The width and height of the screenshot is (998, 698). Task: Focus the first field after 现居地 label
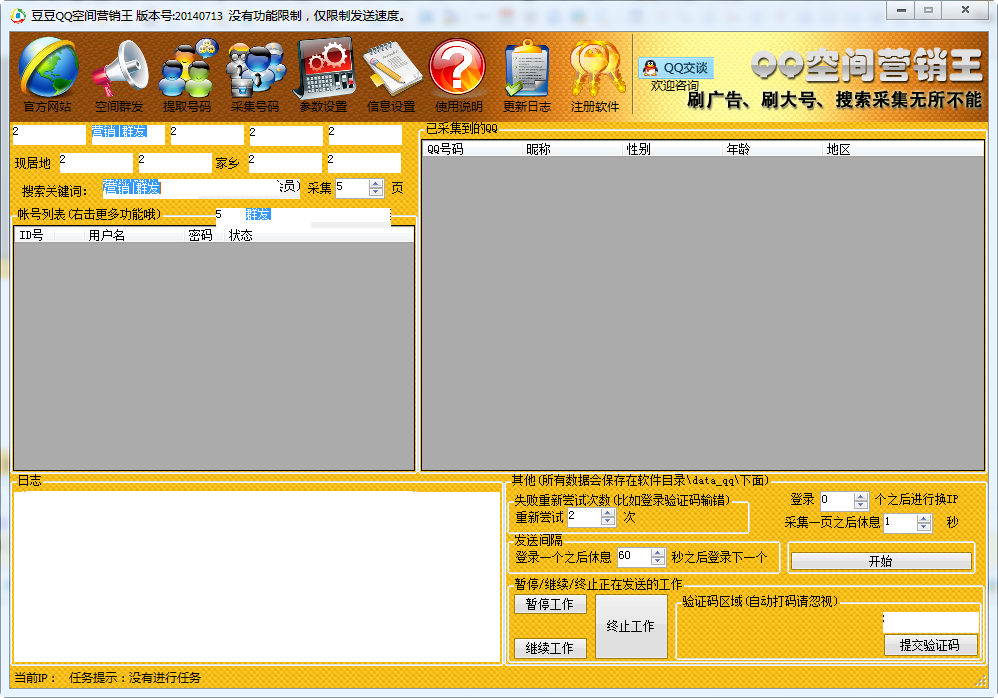point(96,163)
